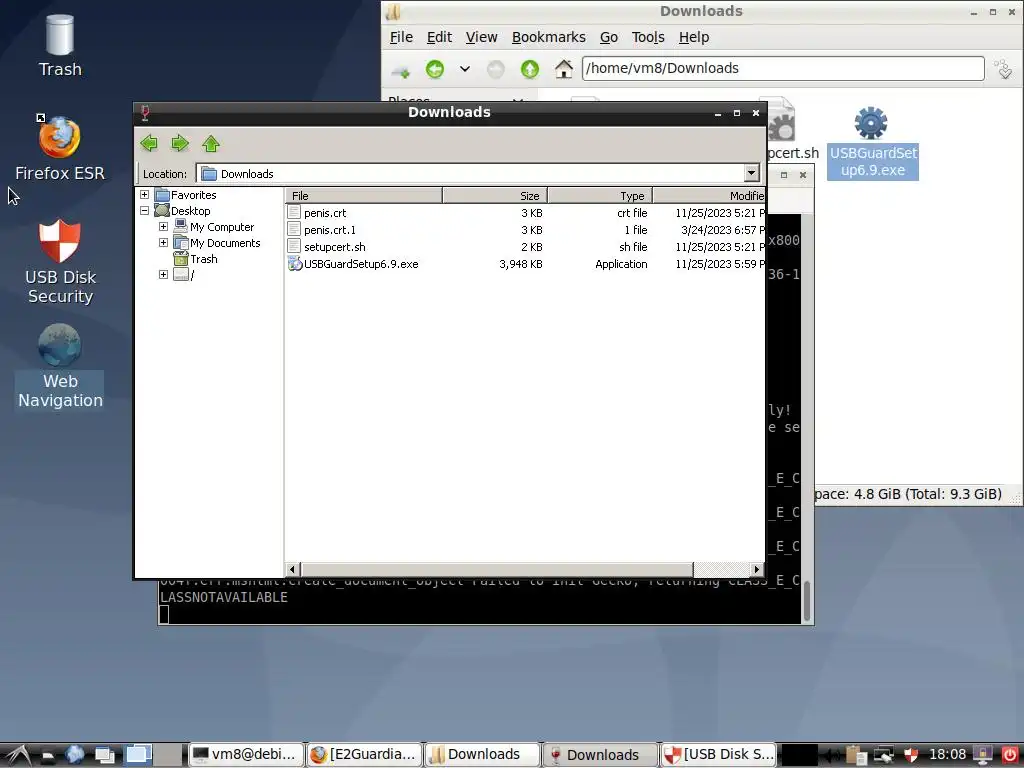The width and height of the screenshot is (1024, 768).
Task: Expand the Favorites tree node
Action: (x=144, y=195)
